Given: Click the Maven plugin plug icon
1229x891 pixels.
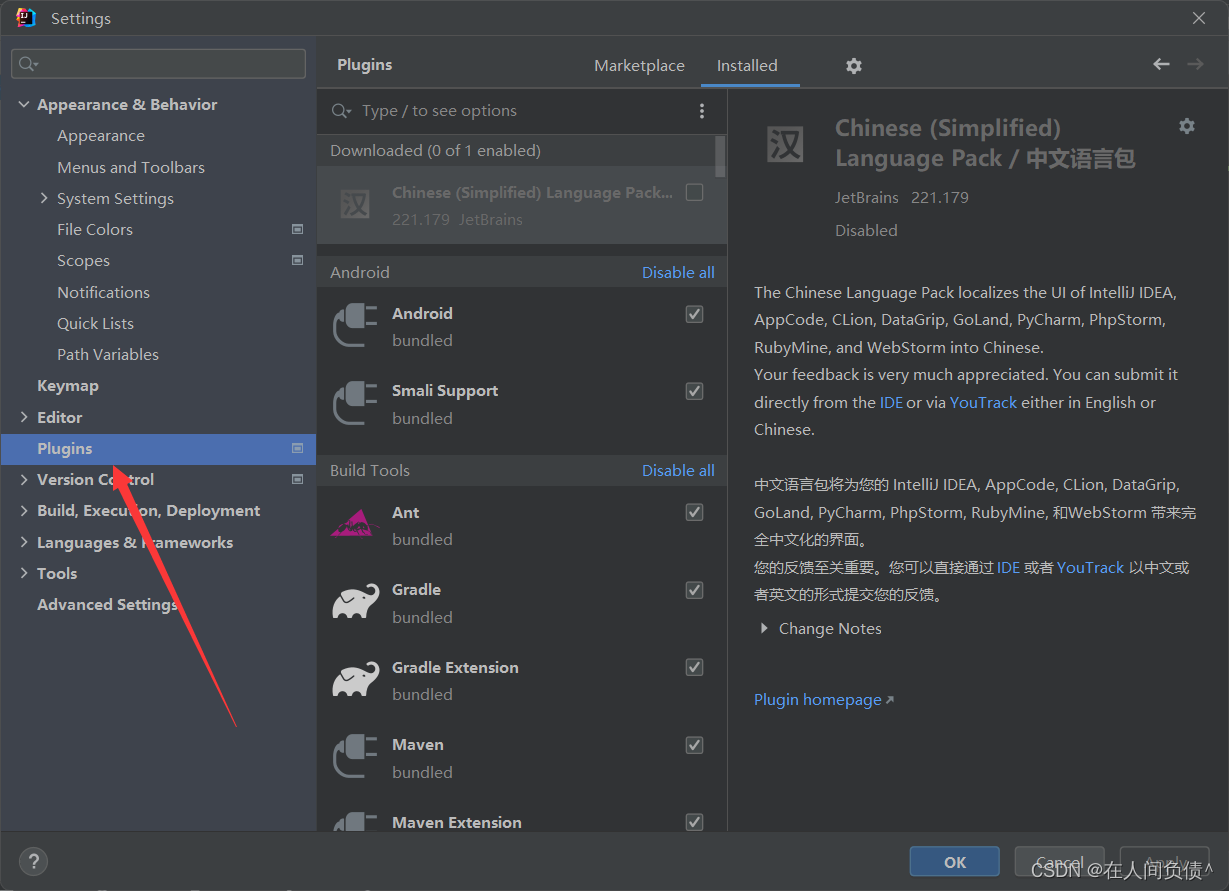Looking at the screenshot, I should click(354, 757).
